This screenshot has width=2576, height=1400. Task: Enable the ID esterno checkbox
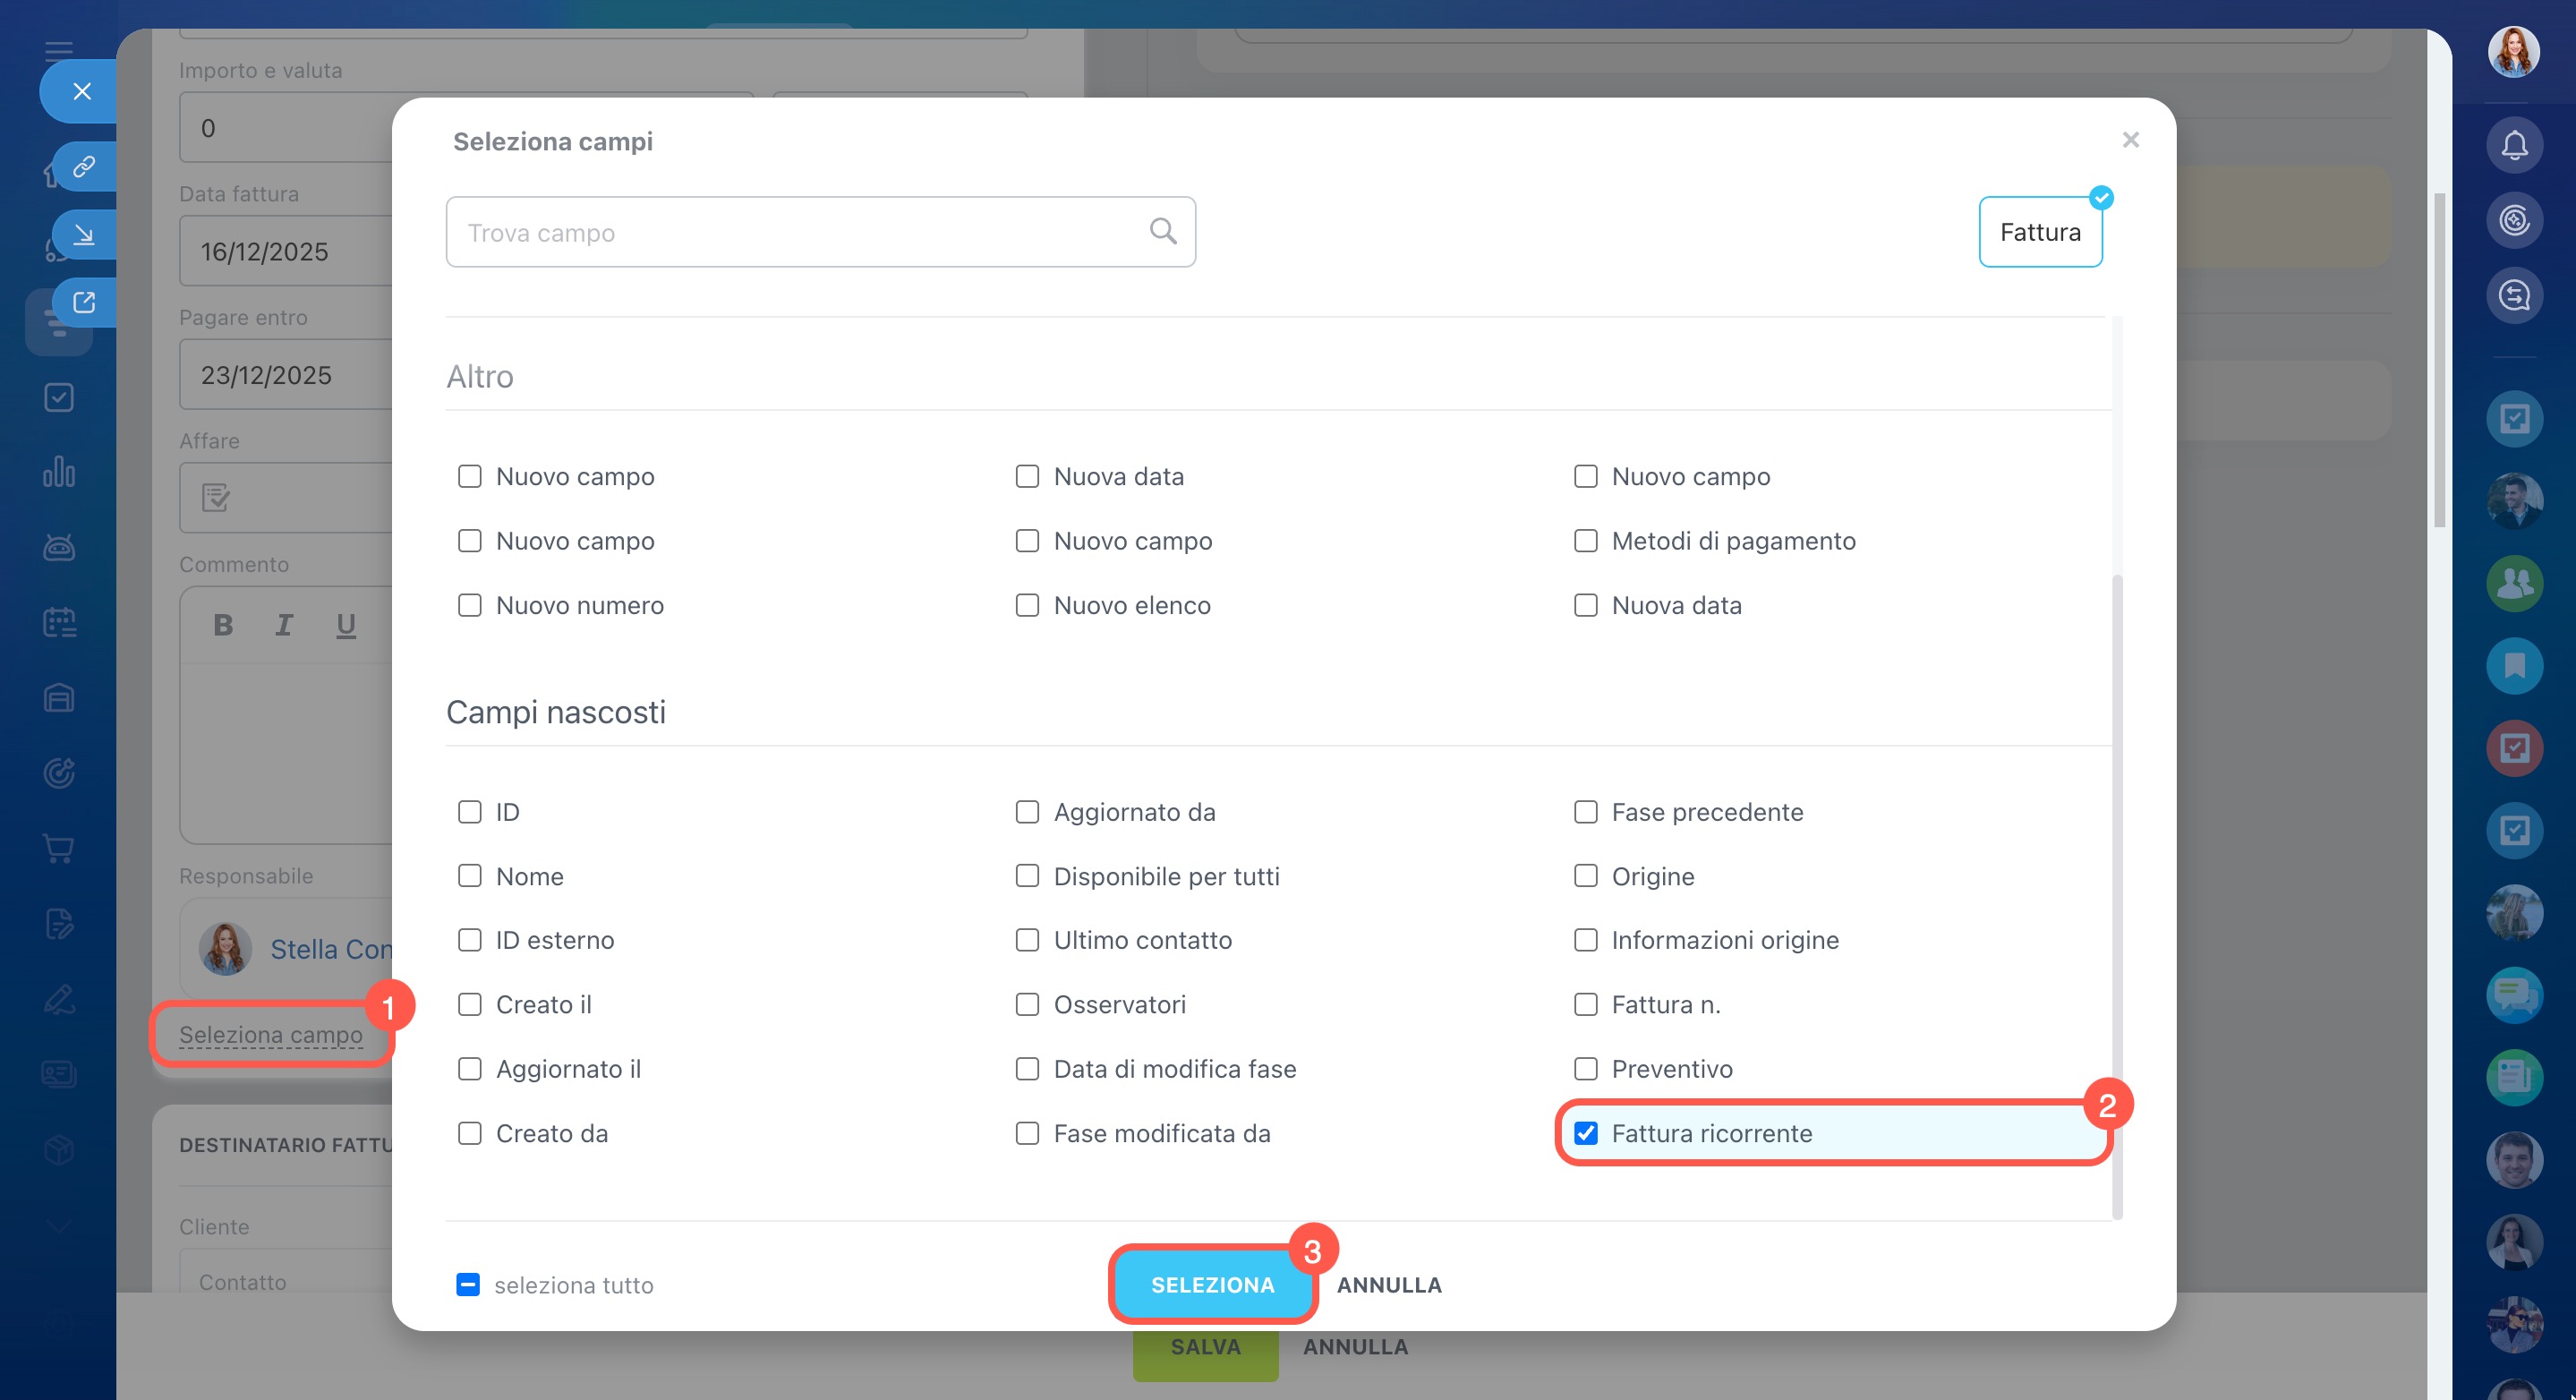tap(469, 940)
